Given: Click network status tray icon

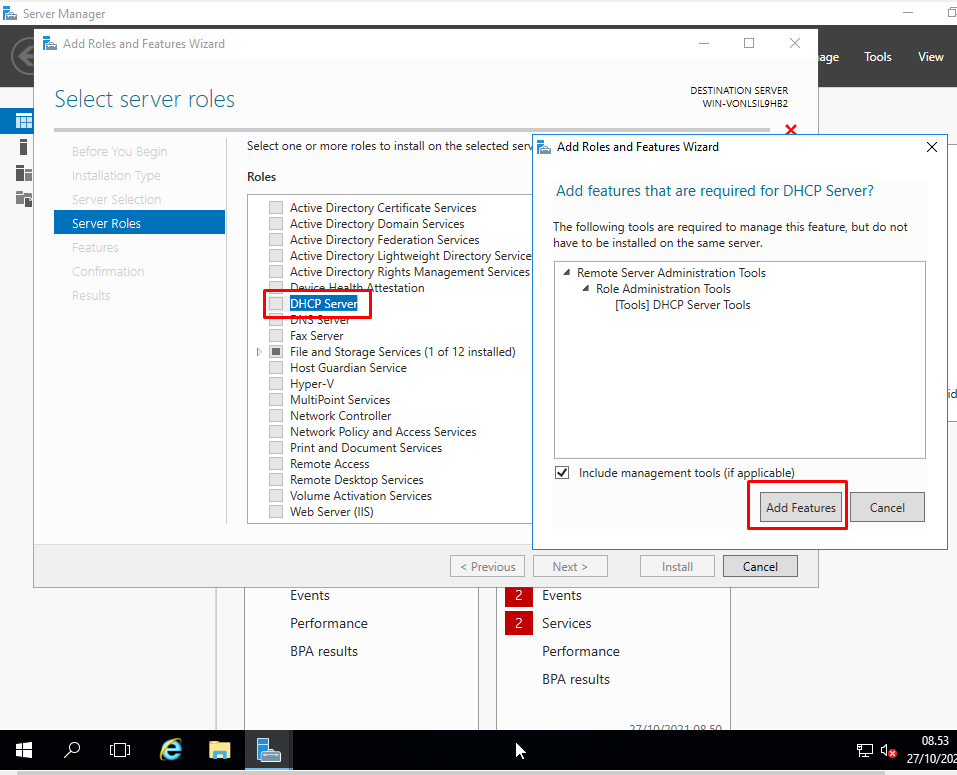Looking at the screenshot, I should [864, 751].
